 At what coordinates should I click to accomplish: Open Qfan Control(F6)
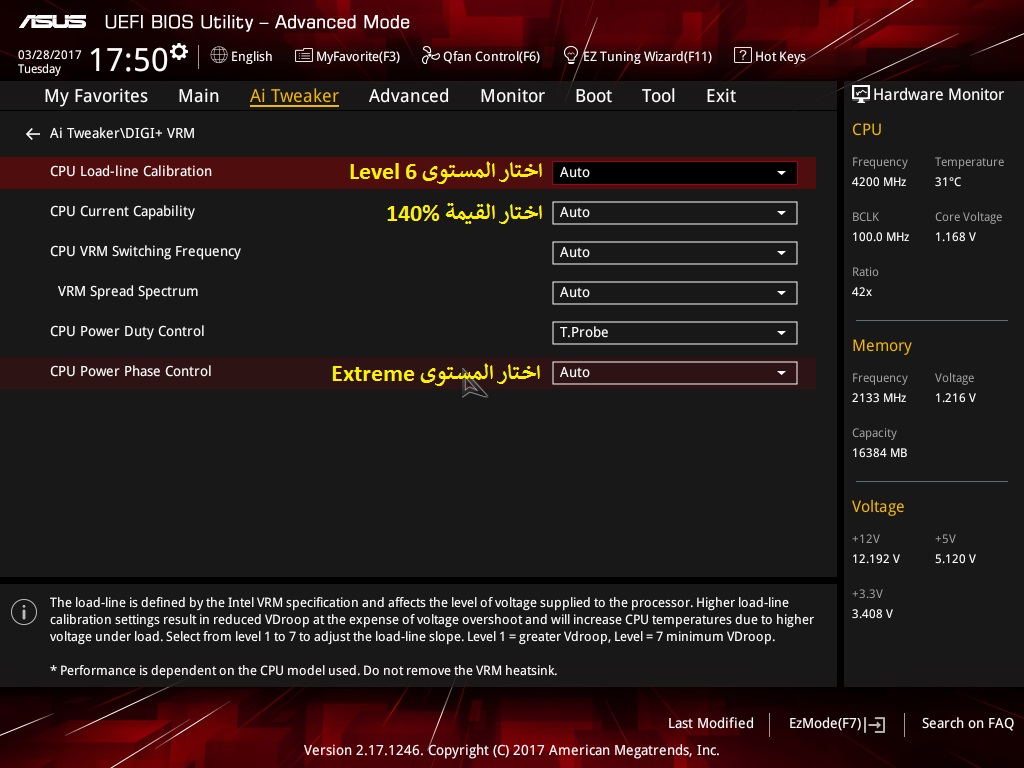pos(481,56)
